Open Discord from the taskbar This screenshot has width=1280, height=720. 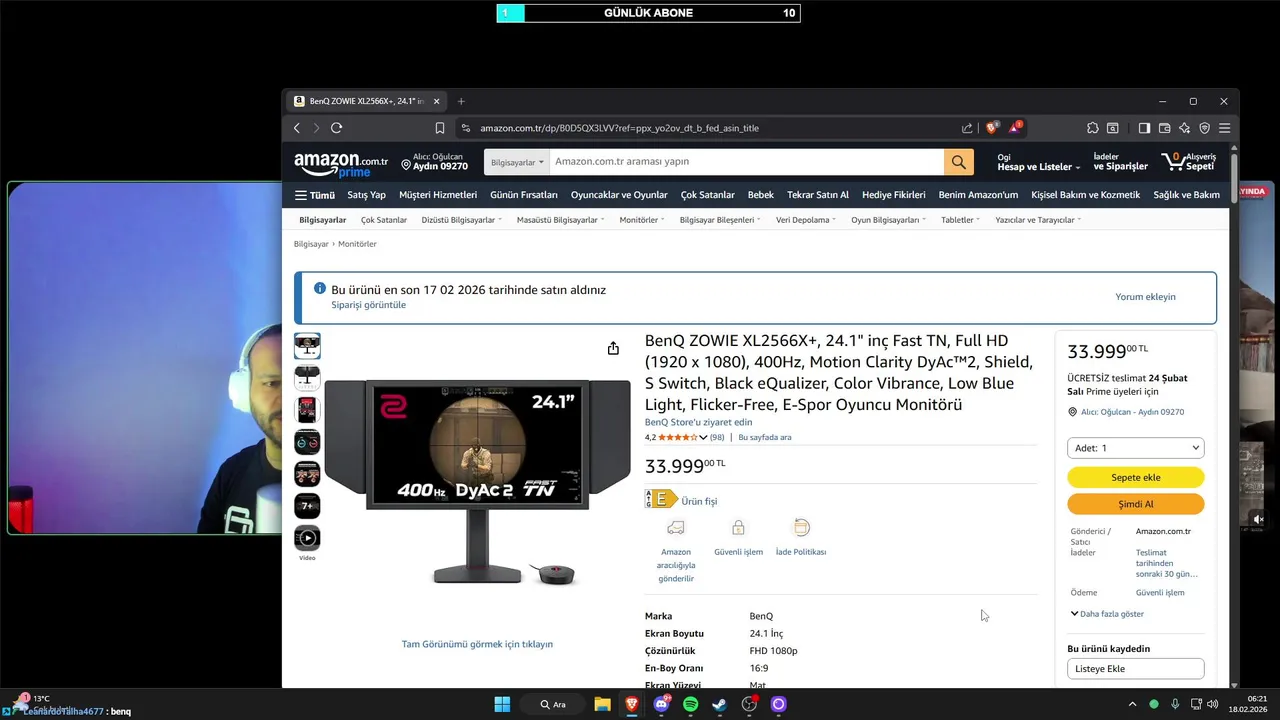pos(661,704)
